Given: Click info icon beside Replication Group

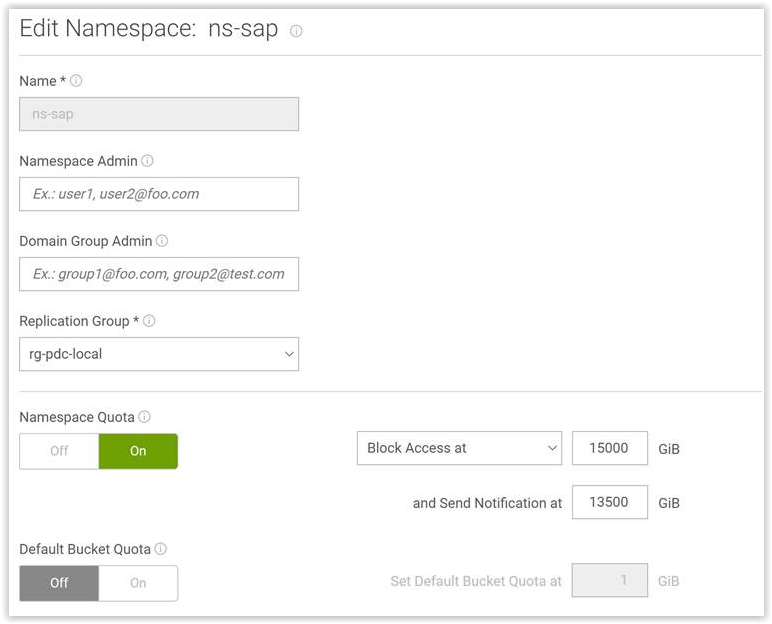Looking at the screenshot, I should point(149,321).
